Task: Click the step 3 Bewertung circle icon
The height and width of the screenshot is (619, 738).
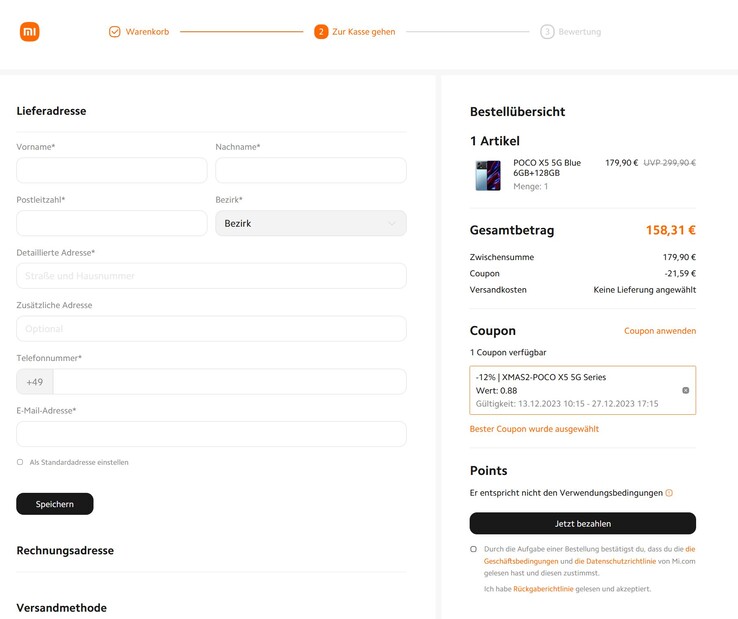Action: (547, 32)
